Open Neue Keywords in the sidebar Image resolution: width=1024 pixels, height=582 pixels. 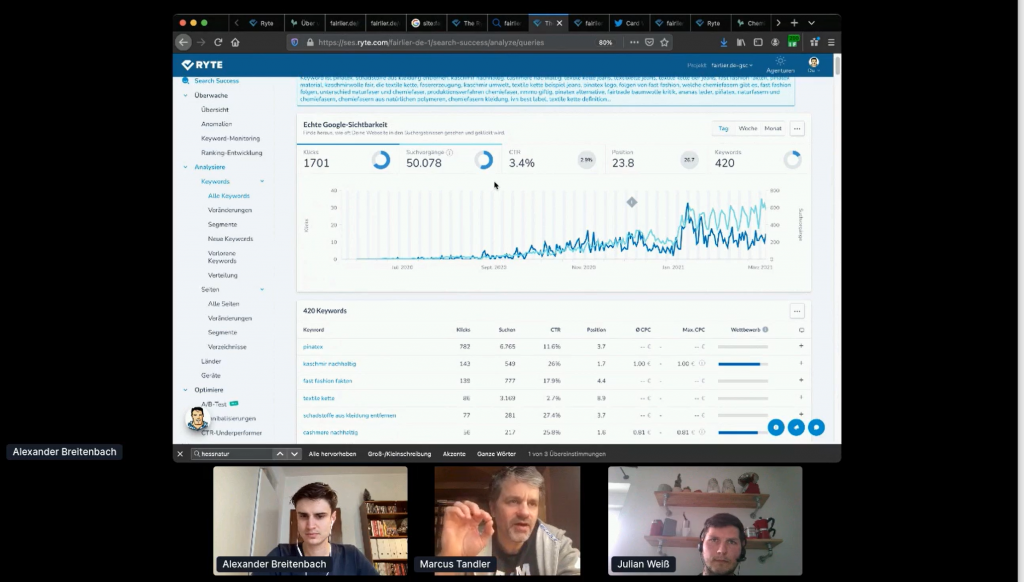(x=231, y=239)
